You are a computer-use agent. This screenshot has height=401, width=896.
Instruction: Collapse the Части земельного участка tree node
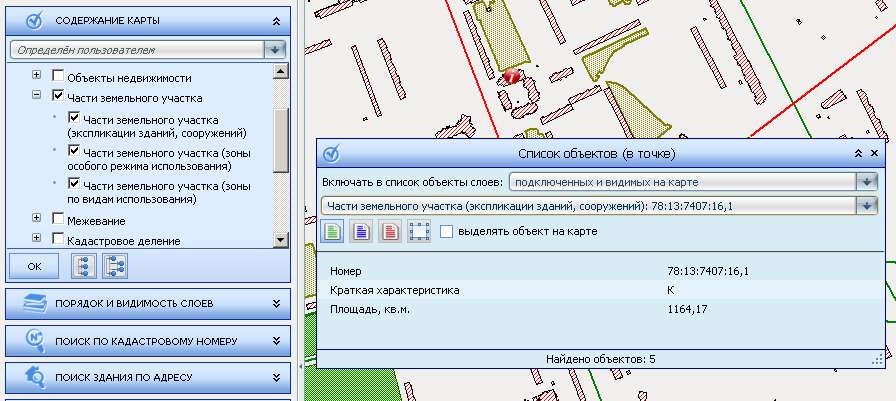pyautogui.click(x=37, y=95)
